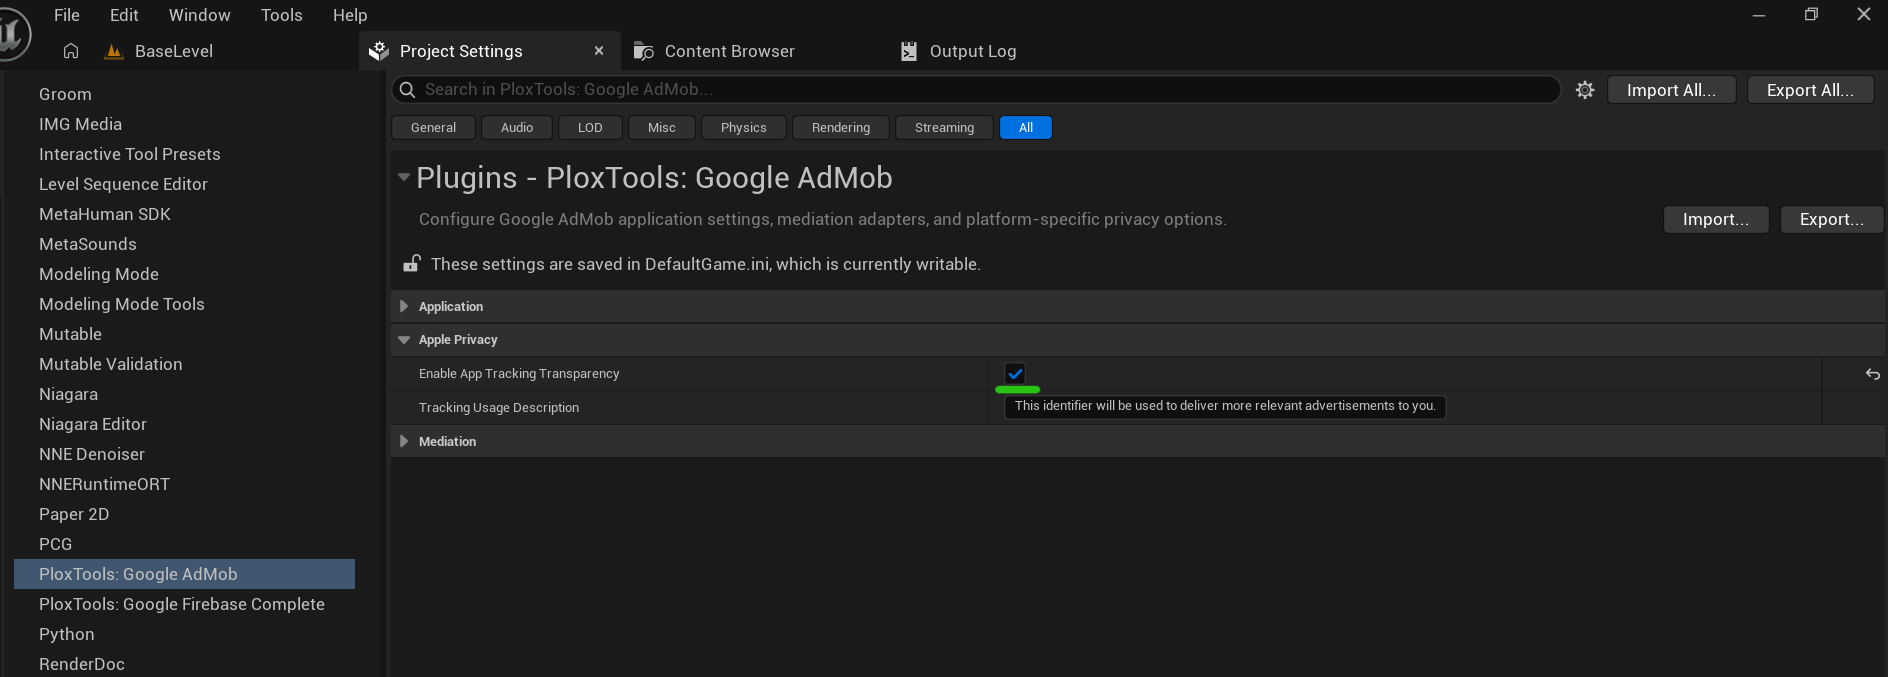Click Tracking Usage Description label
This screenshot has height=677, width=1888.
tap(499, 408)
